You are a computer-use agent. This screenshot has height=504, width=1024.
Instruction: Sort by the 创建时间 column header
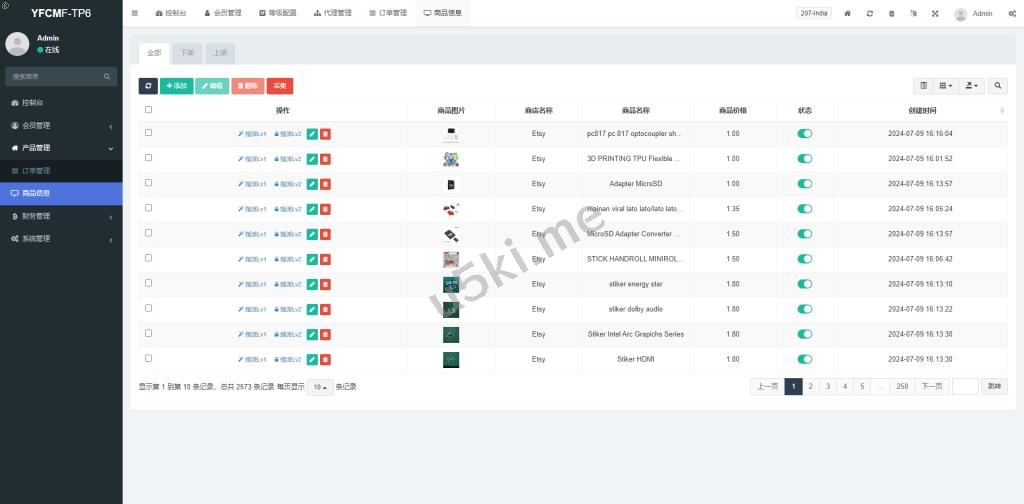click(x=922, y=110)
